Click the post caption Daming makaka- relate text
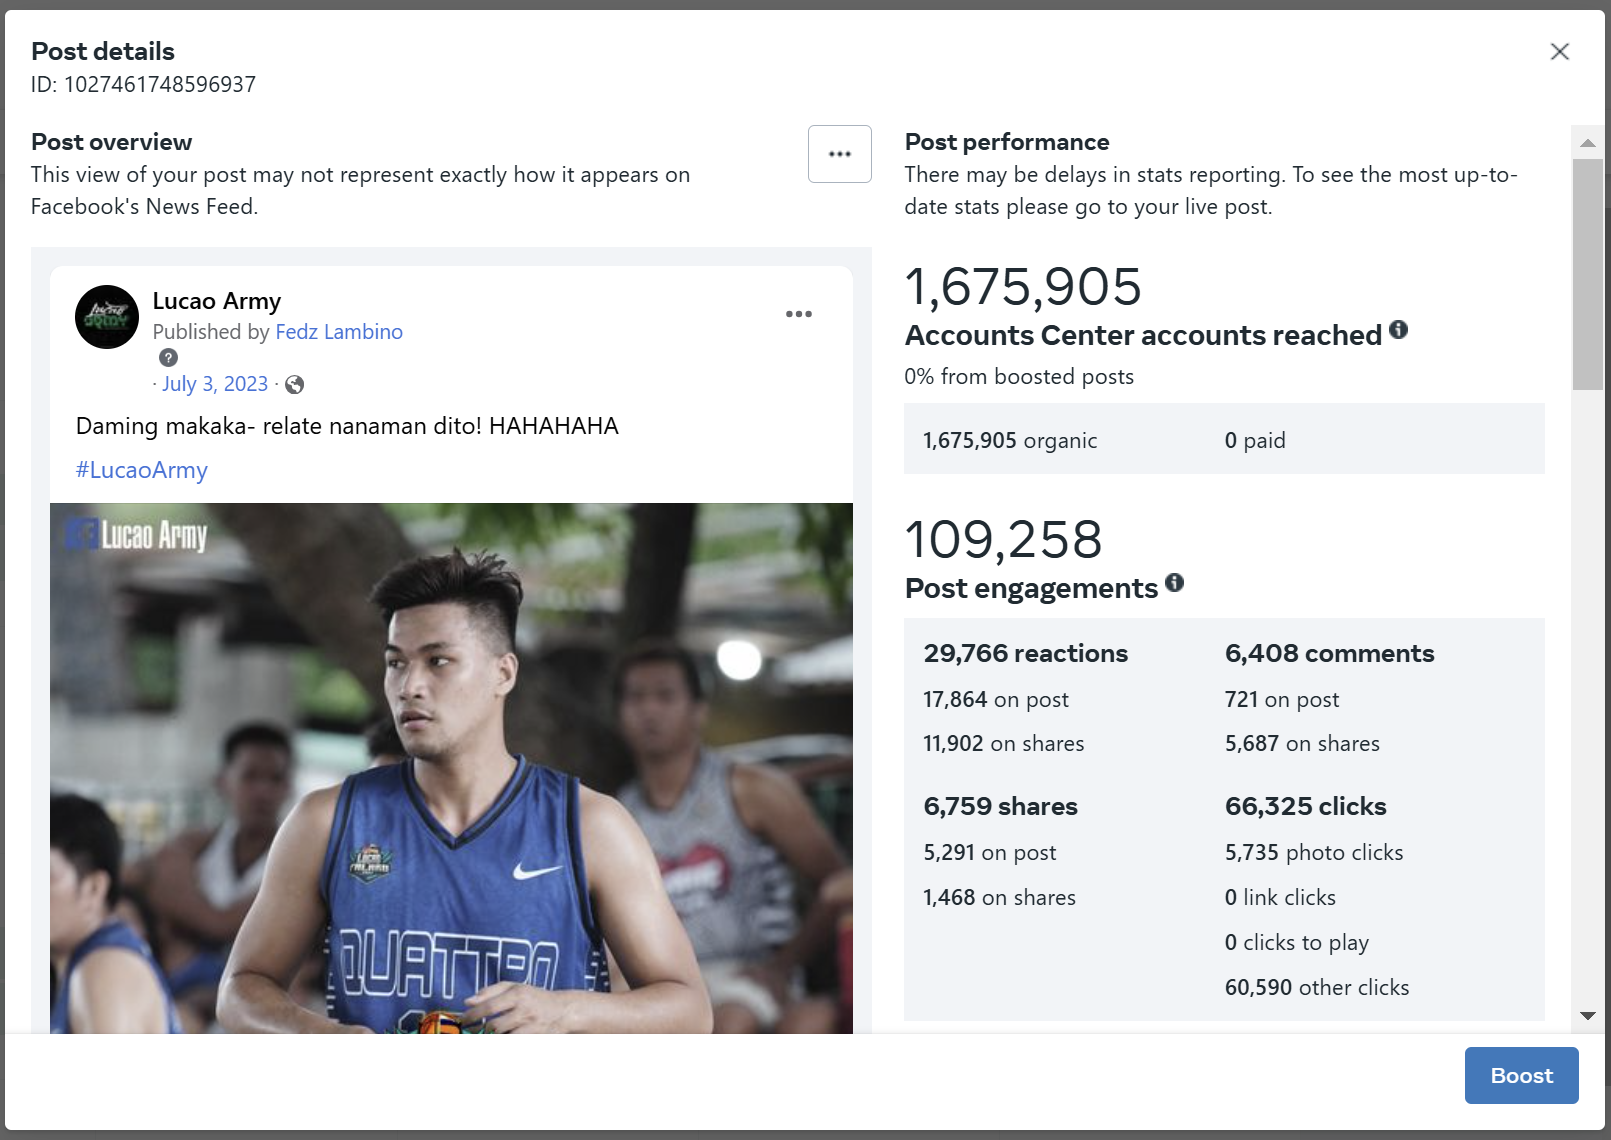Screen dimensions: 1611x1140 tap(347, 426)
